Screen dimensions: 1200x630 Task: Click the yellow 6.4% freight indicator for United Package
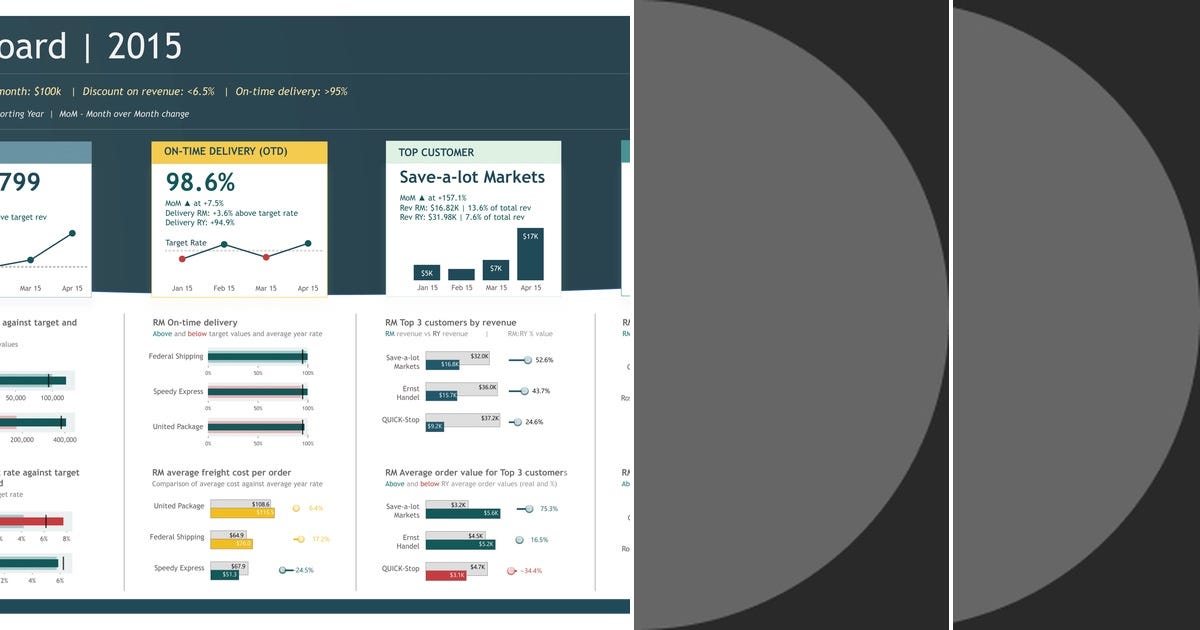295,509
